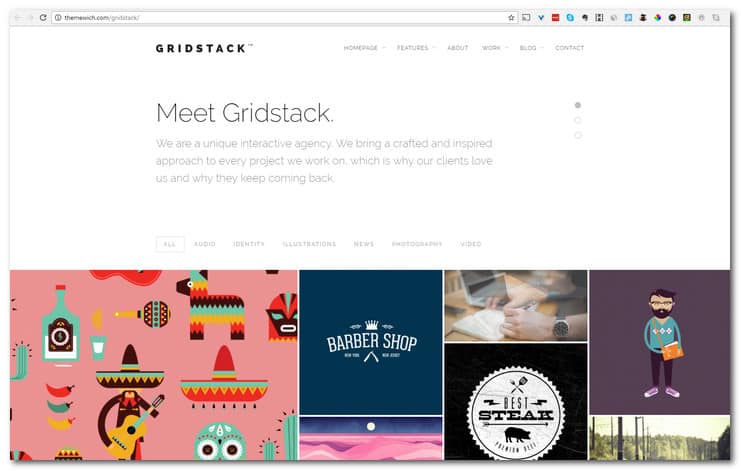The image size is (741, 471).
Task: Open the multicolor color-picker extension icon
Action: click(657, 17)
